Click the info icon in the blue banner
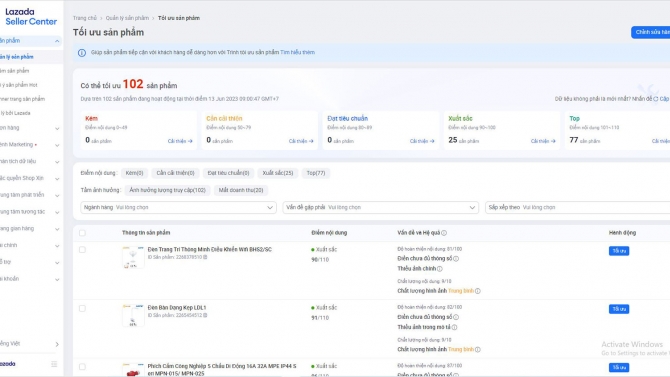This screenshot has width=670, height=377. [x=82, y=53]
